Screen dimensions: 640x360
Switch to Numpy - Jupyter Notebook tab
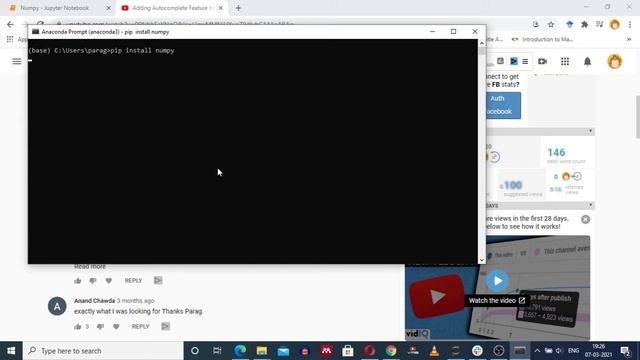coord(55,8)
